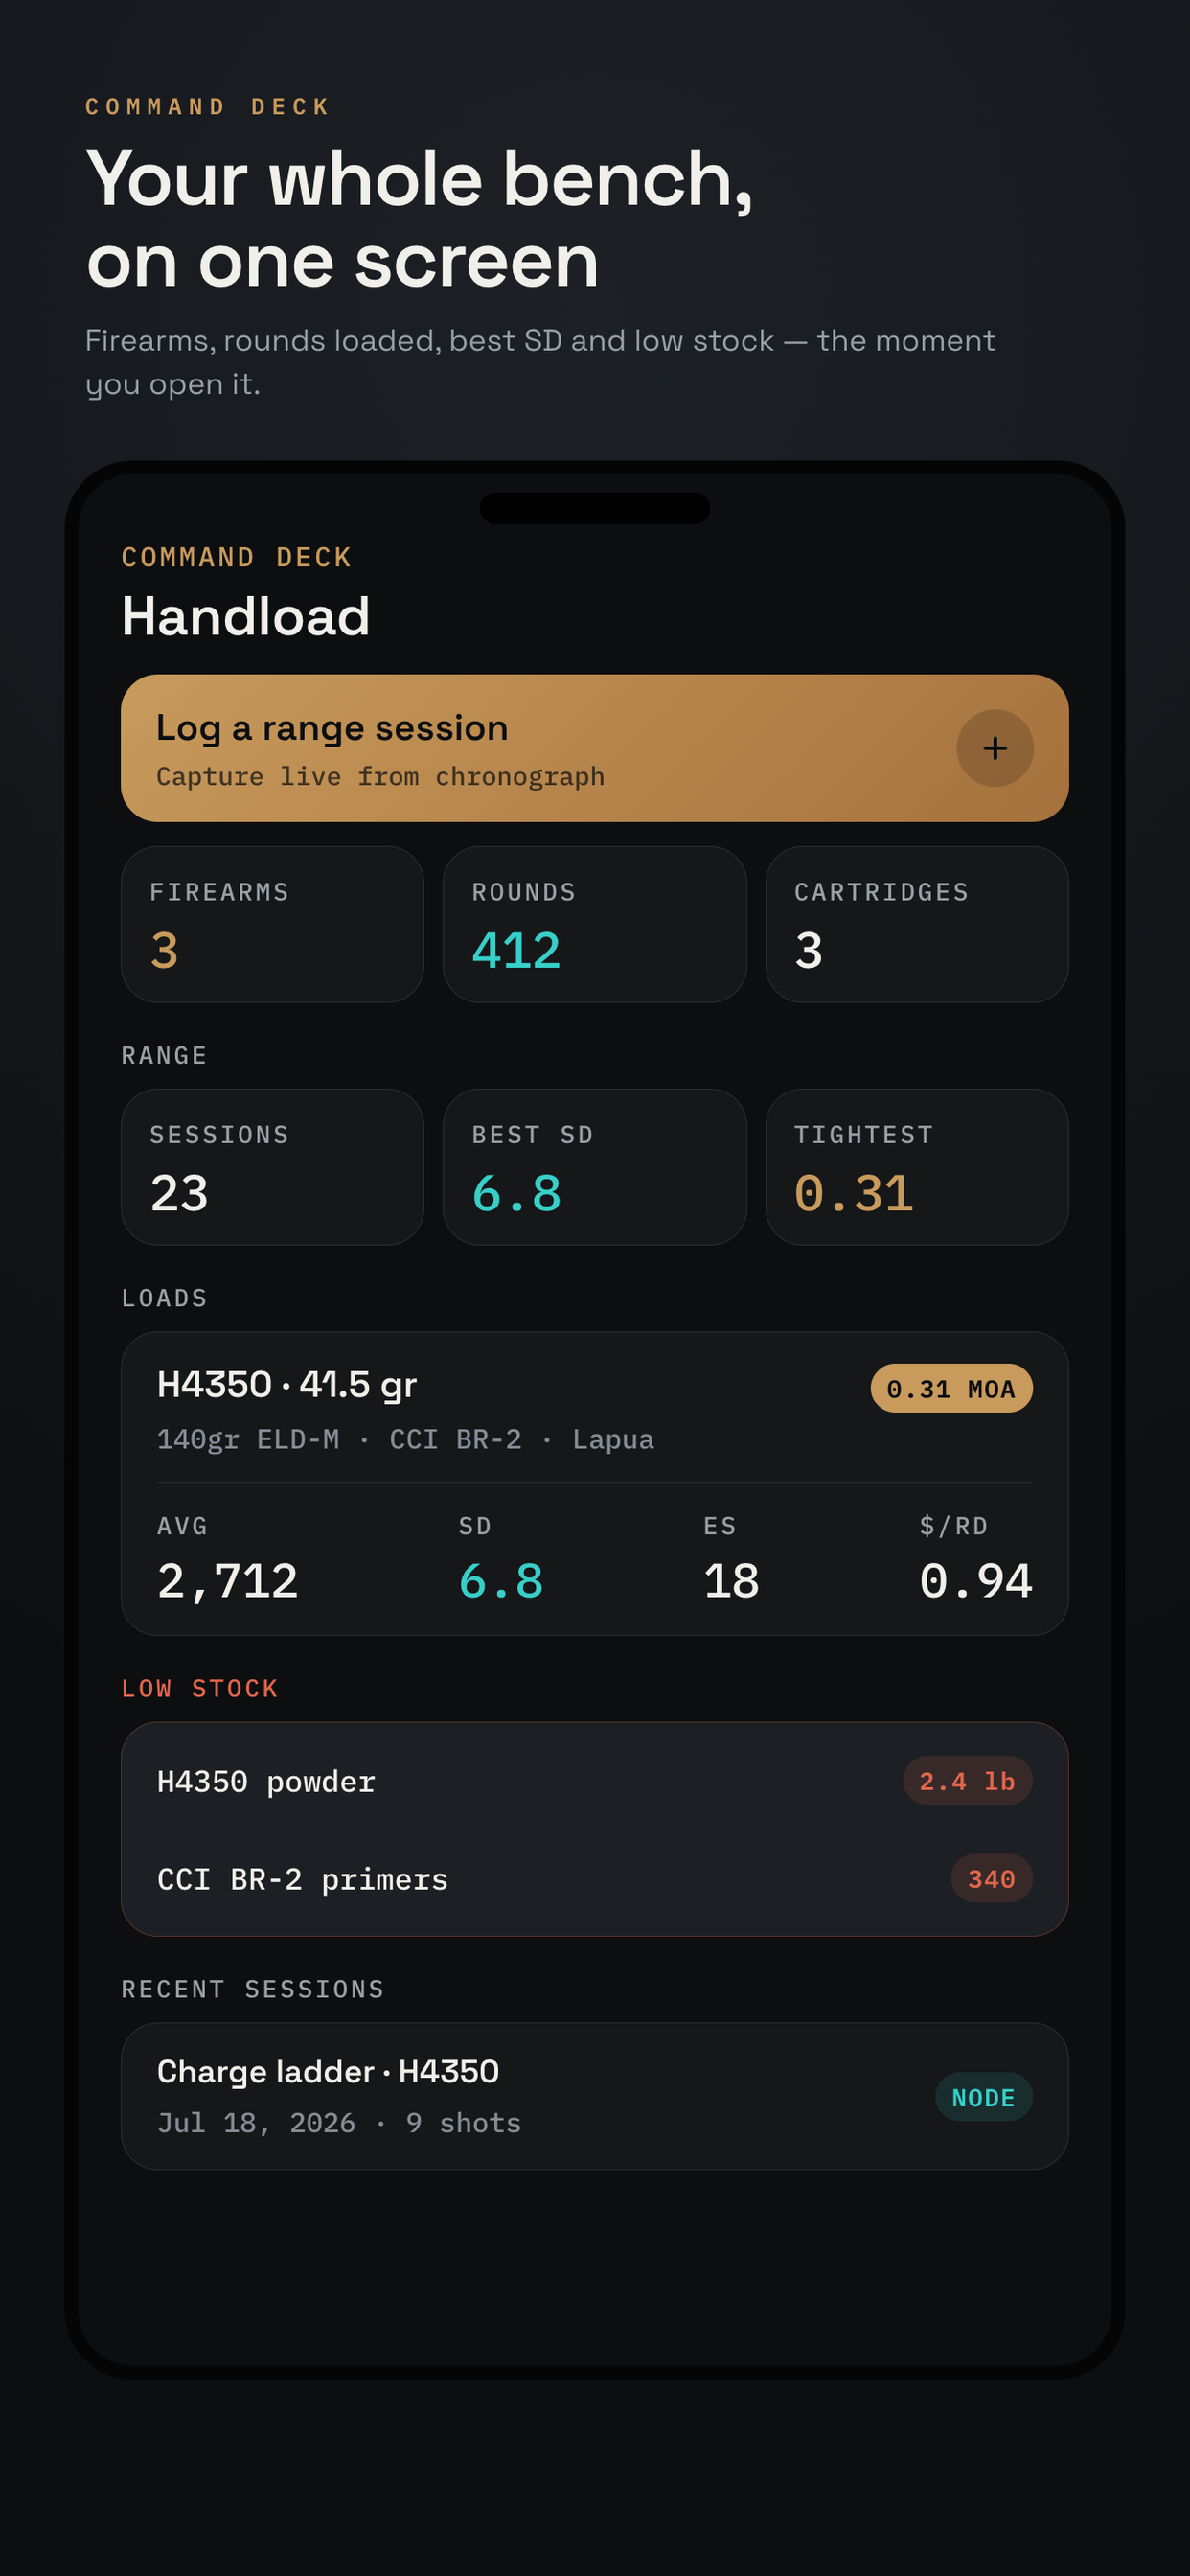Select the Rounds 412 stat tile
The height and width of the screenshot is (2576, 1190).
tap(594, 924)
